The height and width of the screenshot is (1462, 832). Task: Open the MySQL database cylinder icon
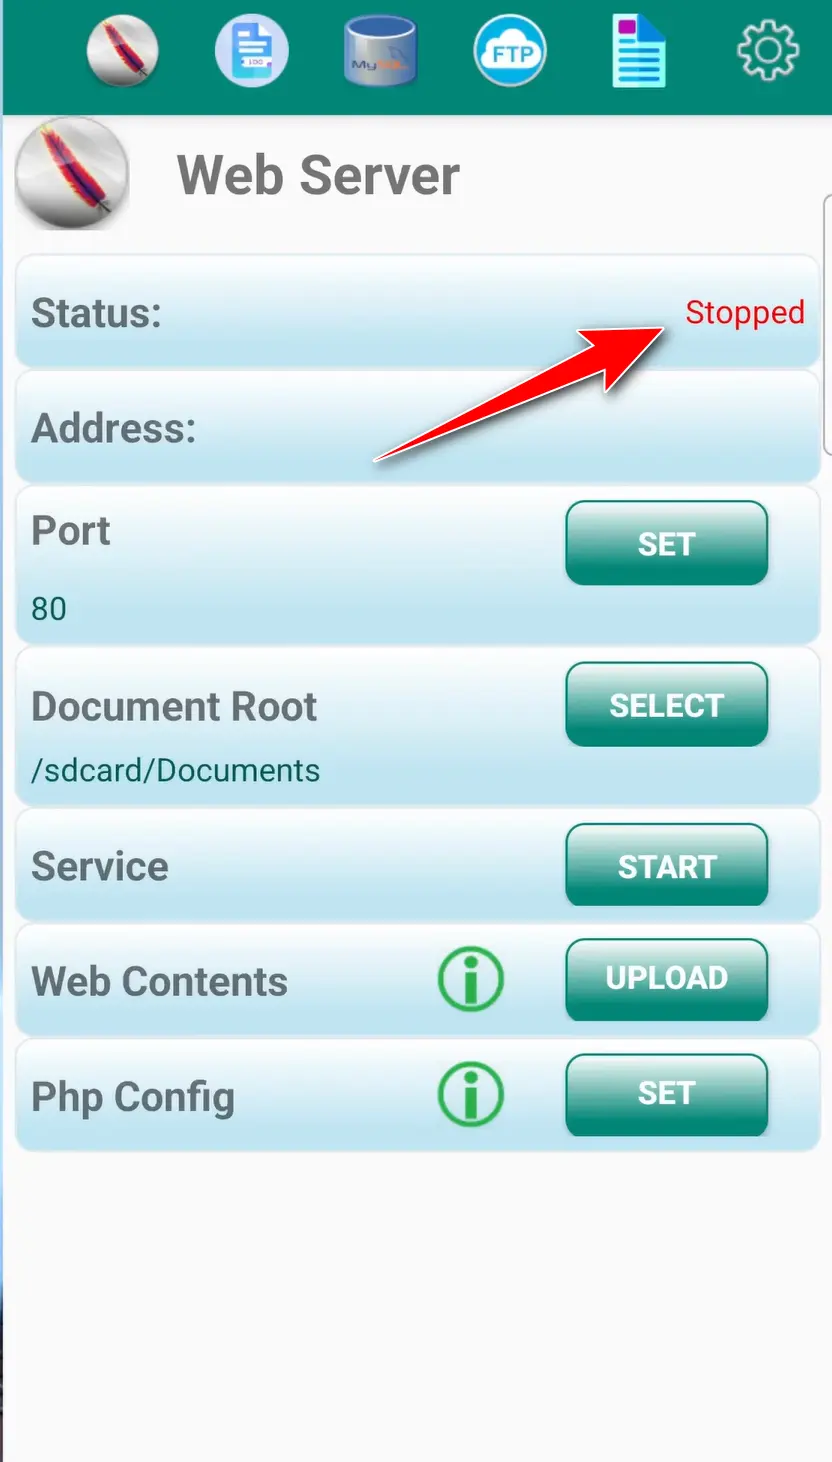pos(380,50)
